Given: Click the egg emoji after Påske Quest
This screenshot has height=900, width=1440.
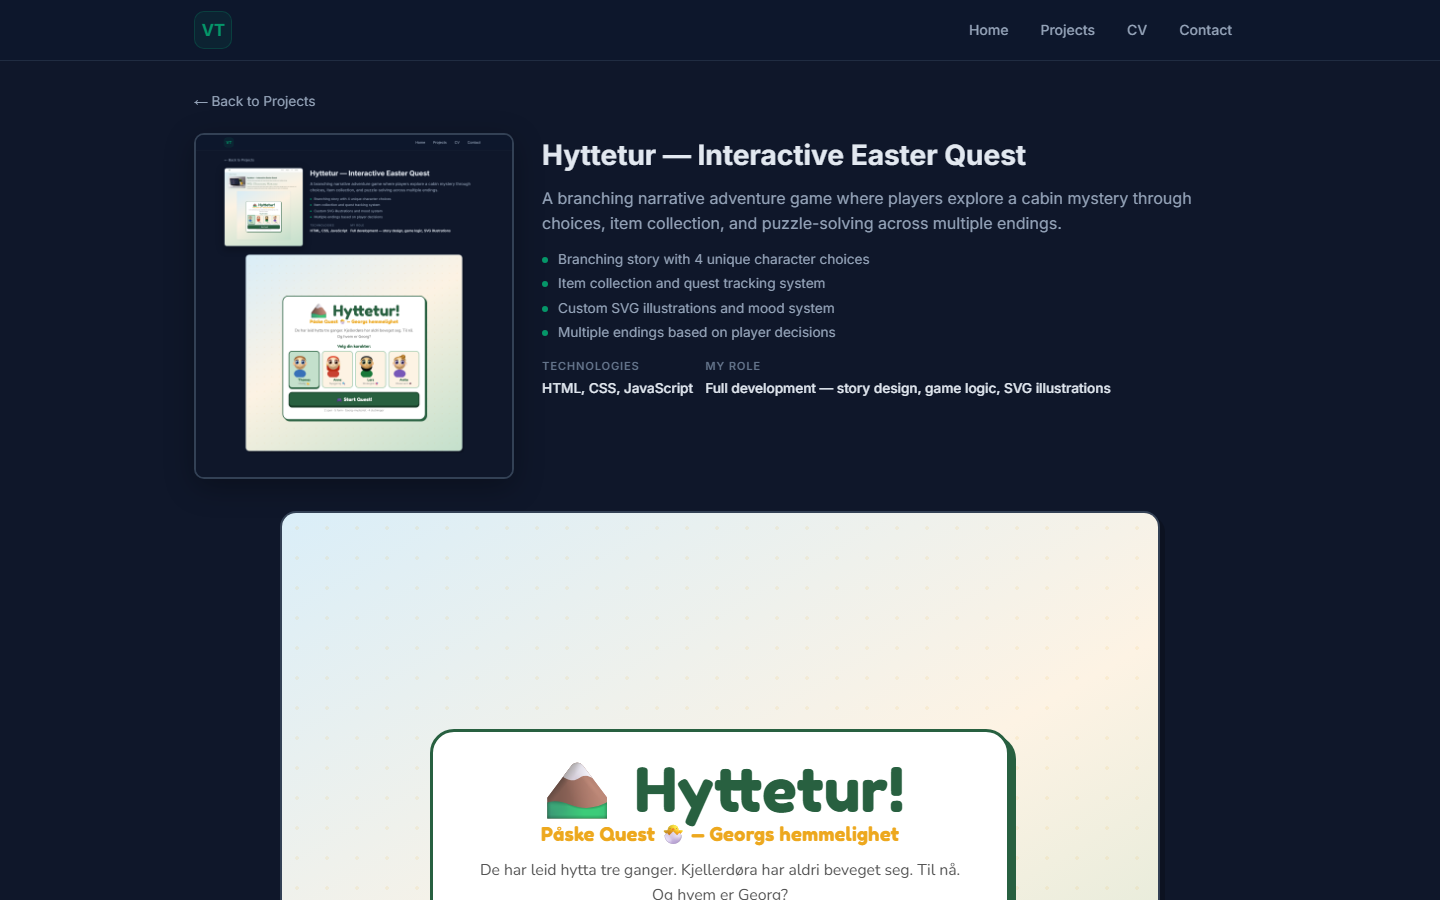Looking at the screenshot, I should pos(673,834).
